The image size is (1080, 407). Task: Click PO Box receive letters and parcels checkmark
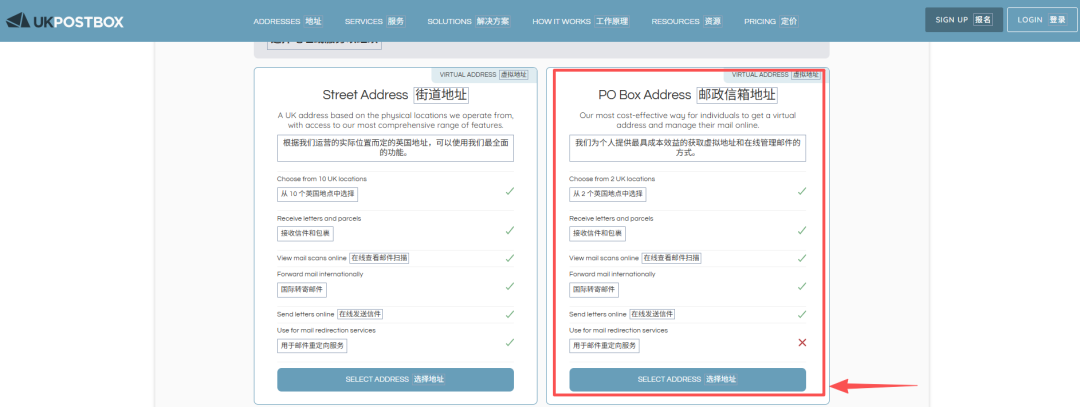[x=802, y=230]
